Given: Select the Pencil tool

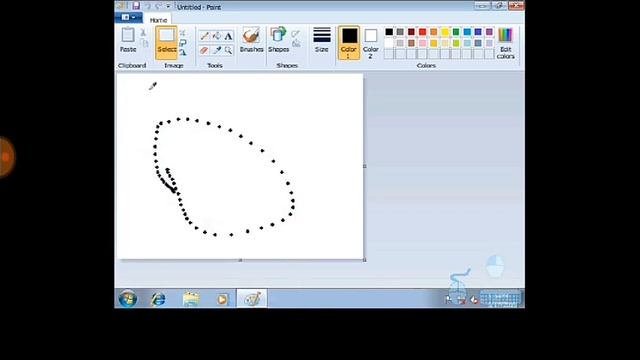Looking at the screenshot, I should pyautogui.click(x=204, y=36).
